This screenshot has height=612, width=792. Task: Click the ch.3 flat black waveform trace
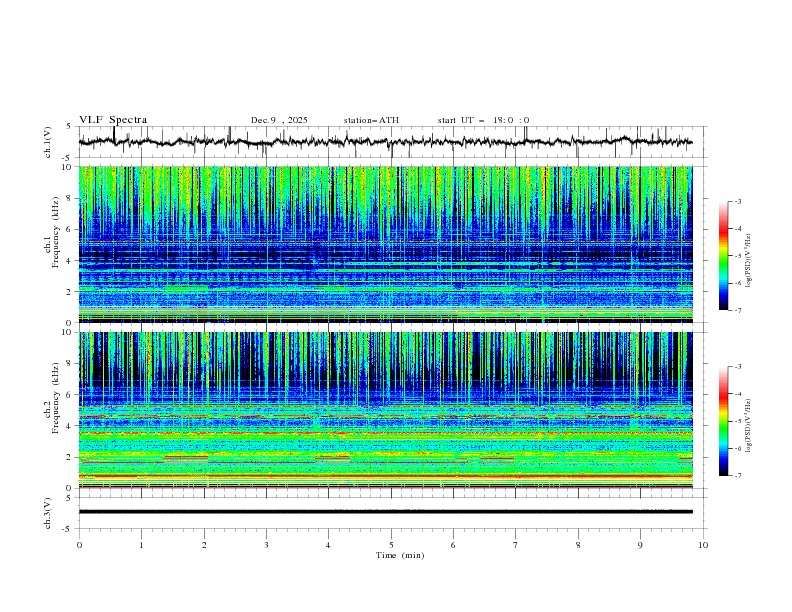point(385,512)
